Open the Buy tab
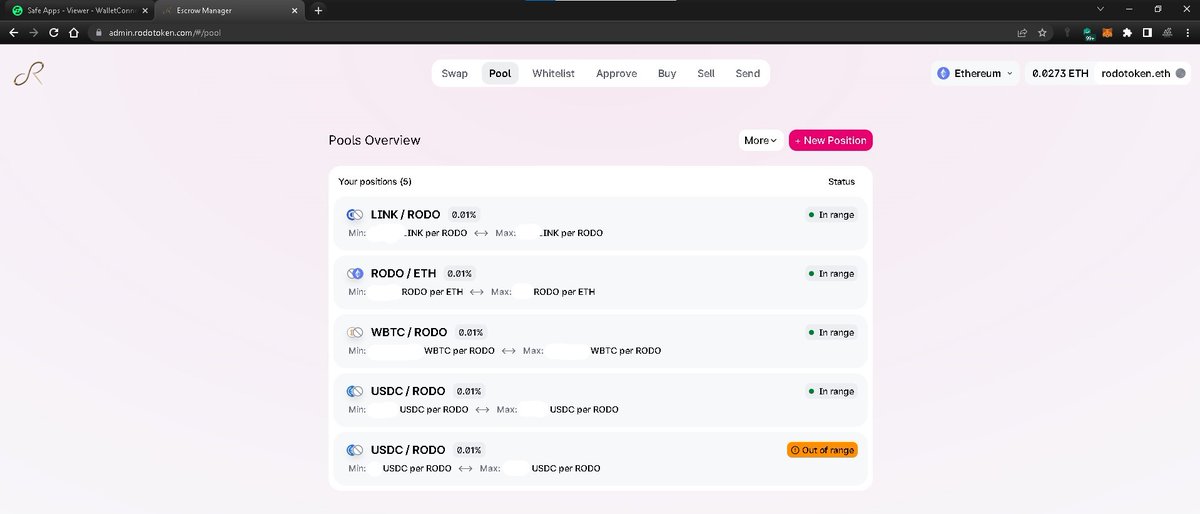Image resolution: width=1200 pixels, height=514 pixels. pyautogui.click(x=667, y=73)
